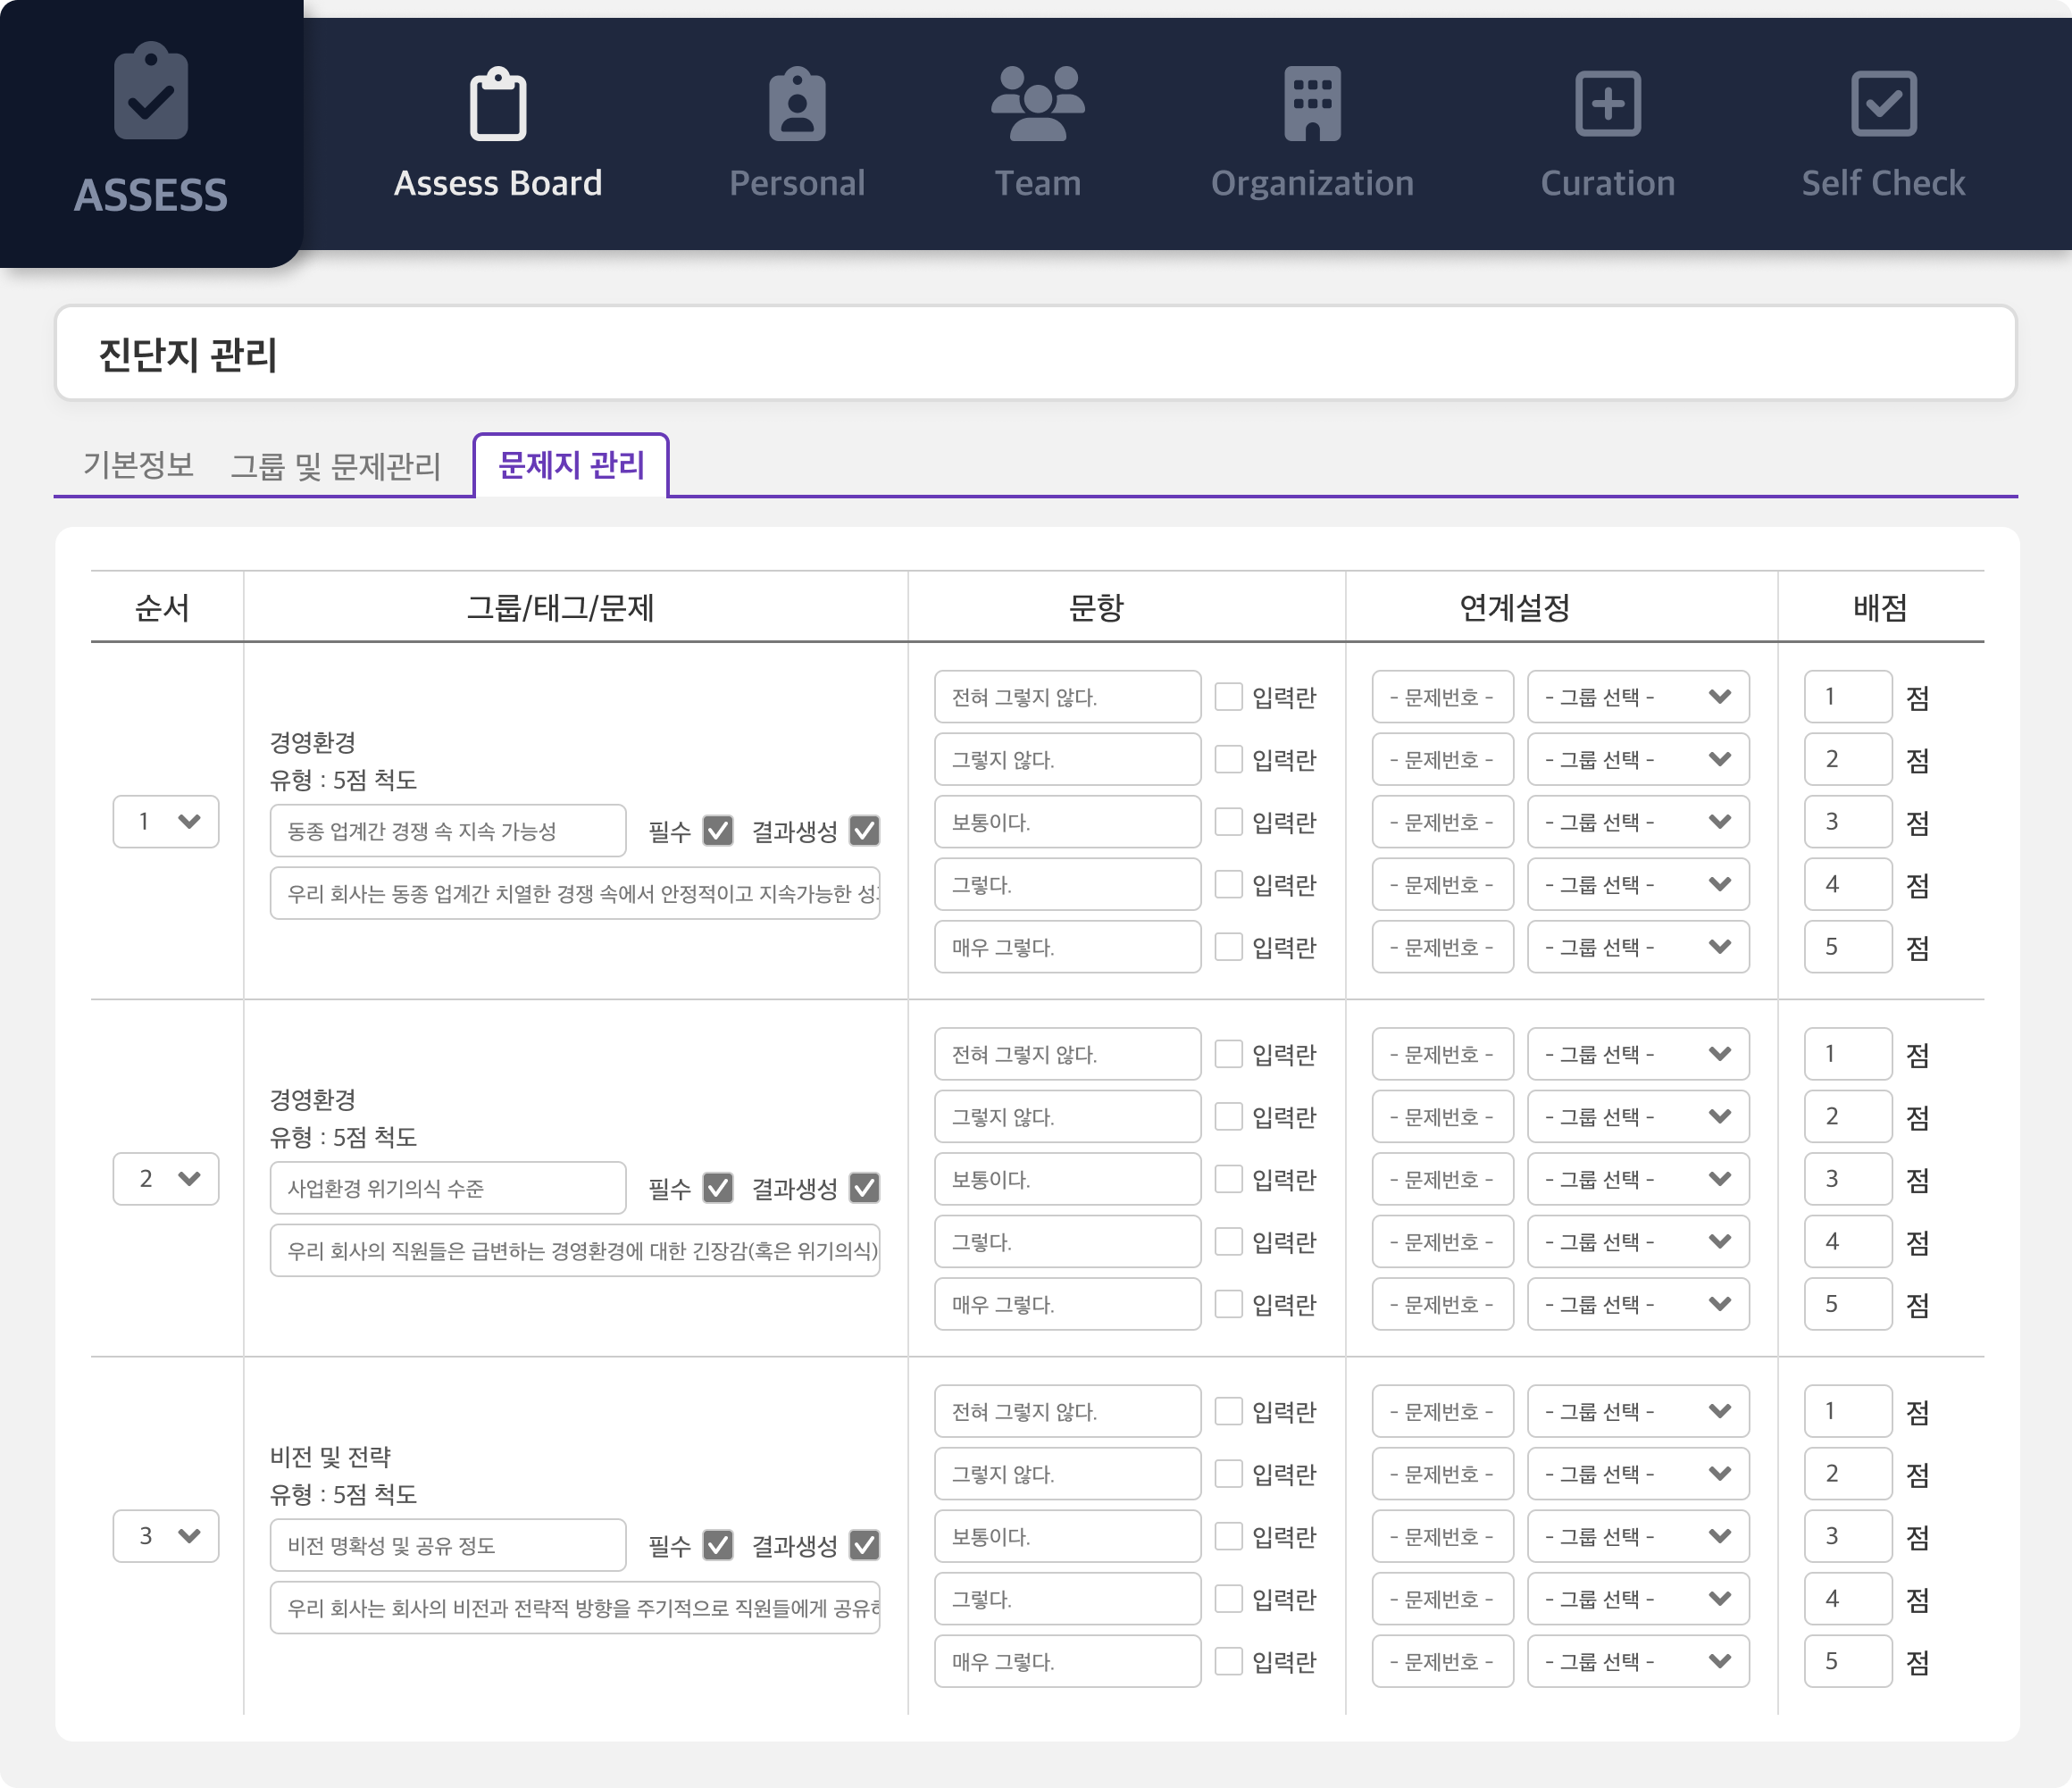The width and height of the screenshot is (2072, 1788).
Task: Open Curation plus-box icon
Action: click(1607, 103)
